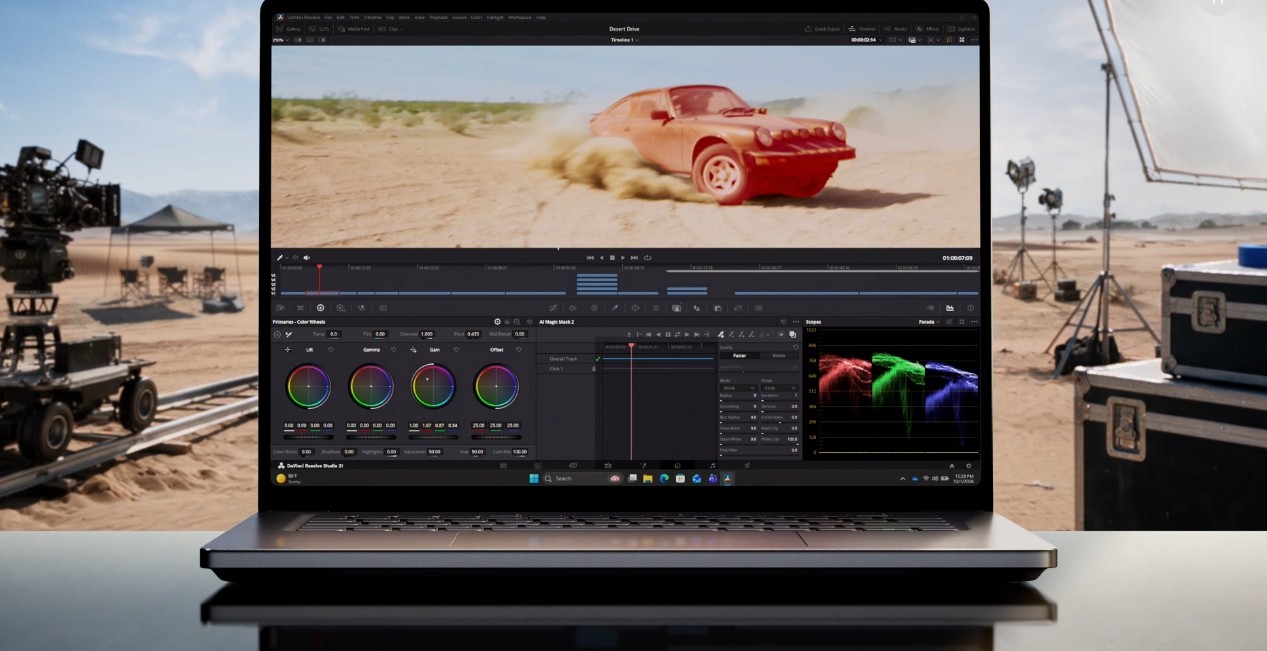Reset the Gamma color wheel
This screenshot has height=651, width=1267.
393,350
